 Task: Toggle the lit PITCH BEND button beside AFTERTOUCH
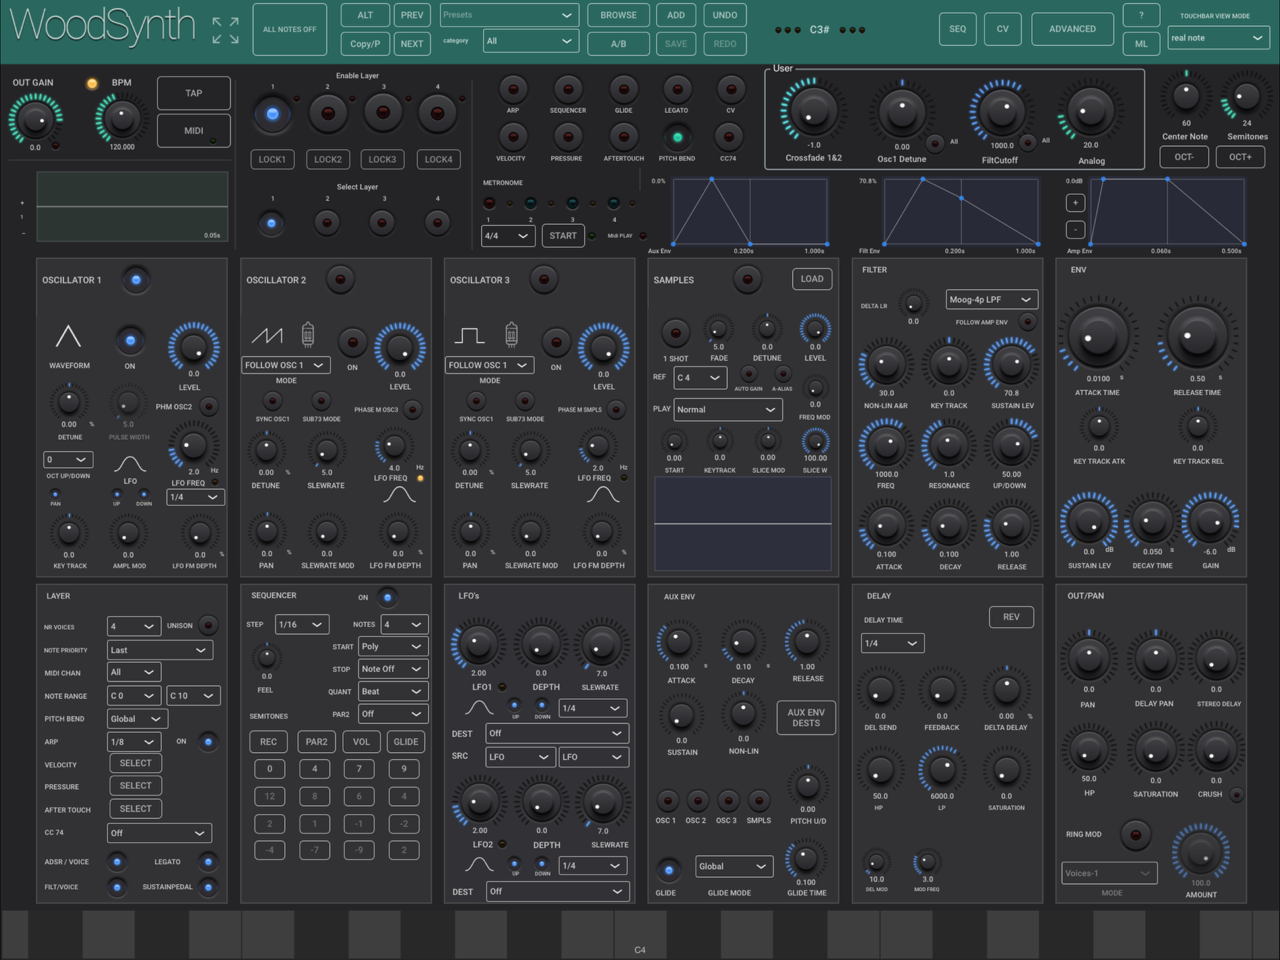click(x=677, y=137)
